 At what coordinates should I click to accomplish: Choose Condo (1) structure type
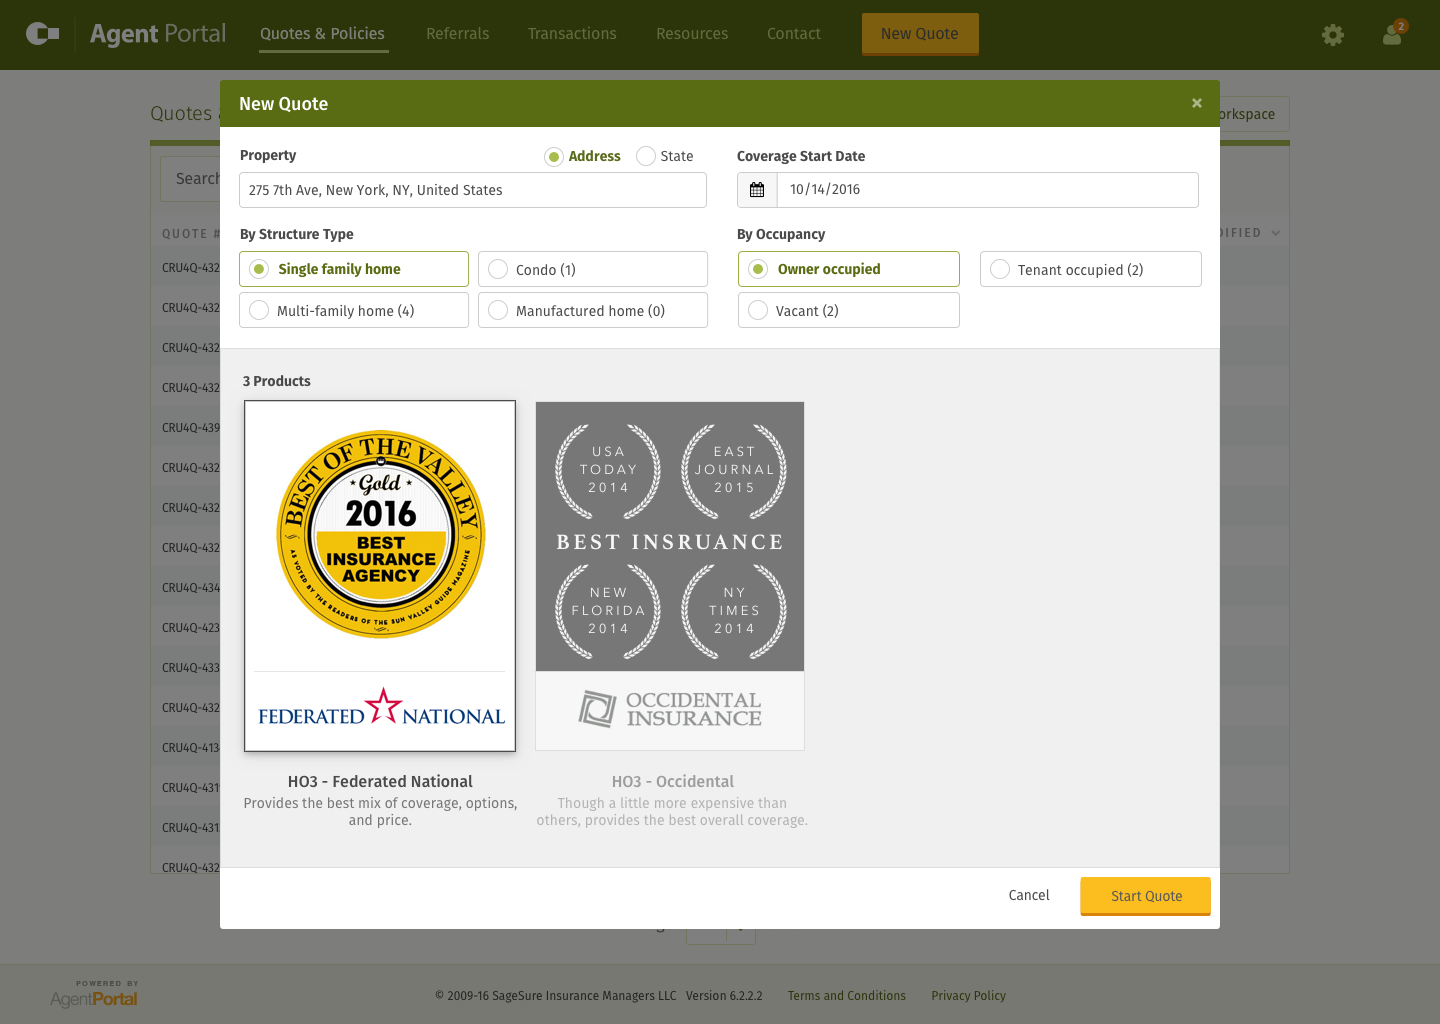pos(593,269)
